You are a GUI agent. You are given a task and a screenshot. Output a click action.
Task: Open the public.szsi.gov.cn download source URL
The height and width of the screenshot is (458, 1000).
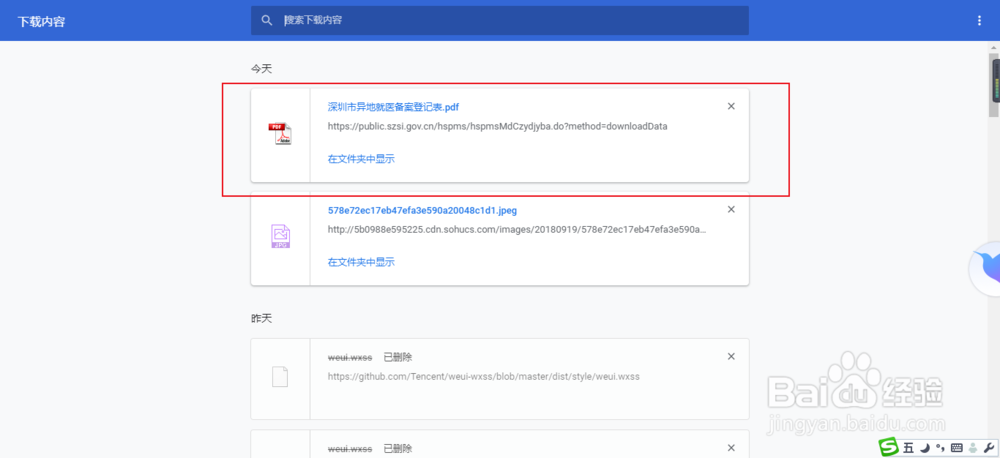[x=497, y=126]
